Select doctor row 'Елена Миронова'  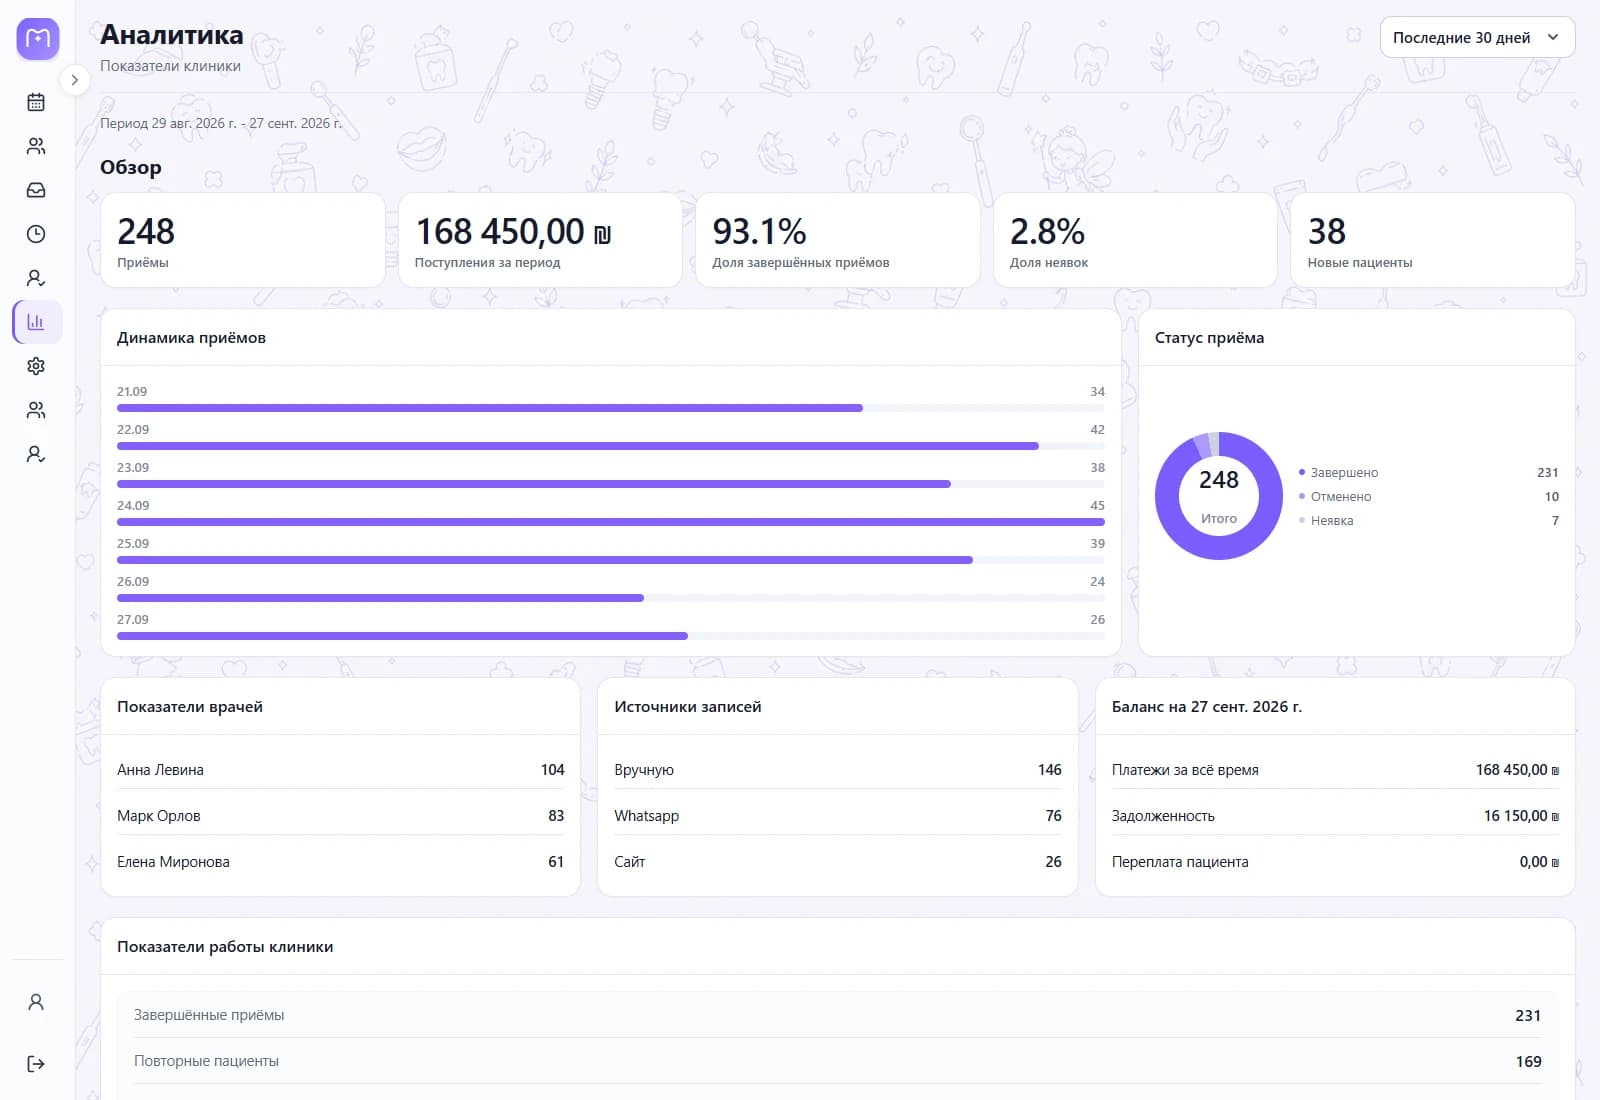point(340,862)
